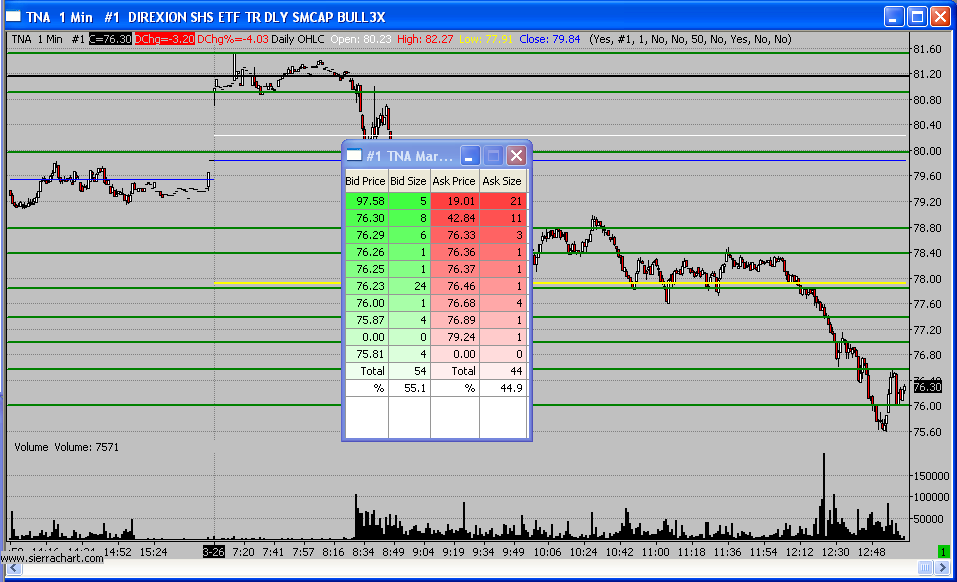Select ask price 79.24 cell
This screenshot has height=582, width=957.
click(455, 337)
